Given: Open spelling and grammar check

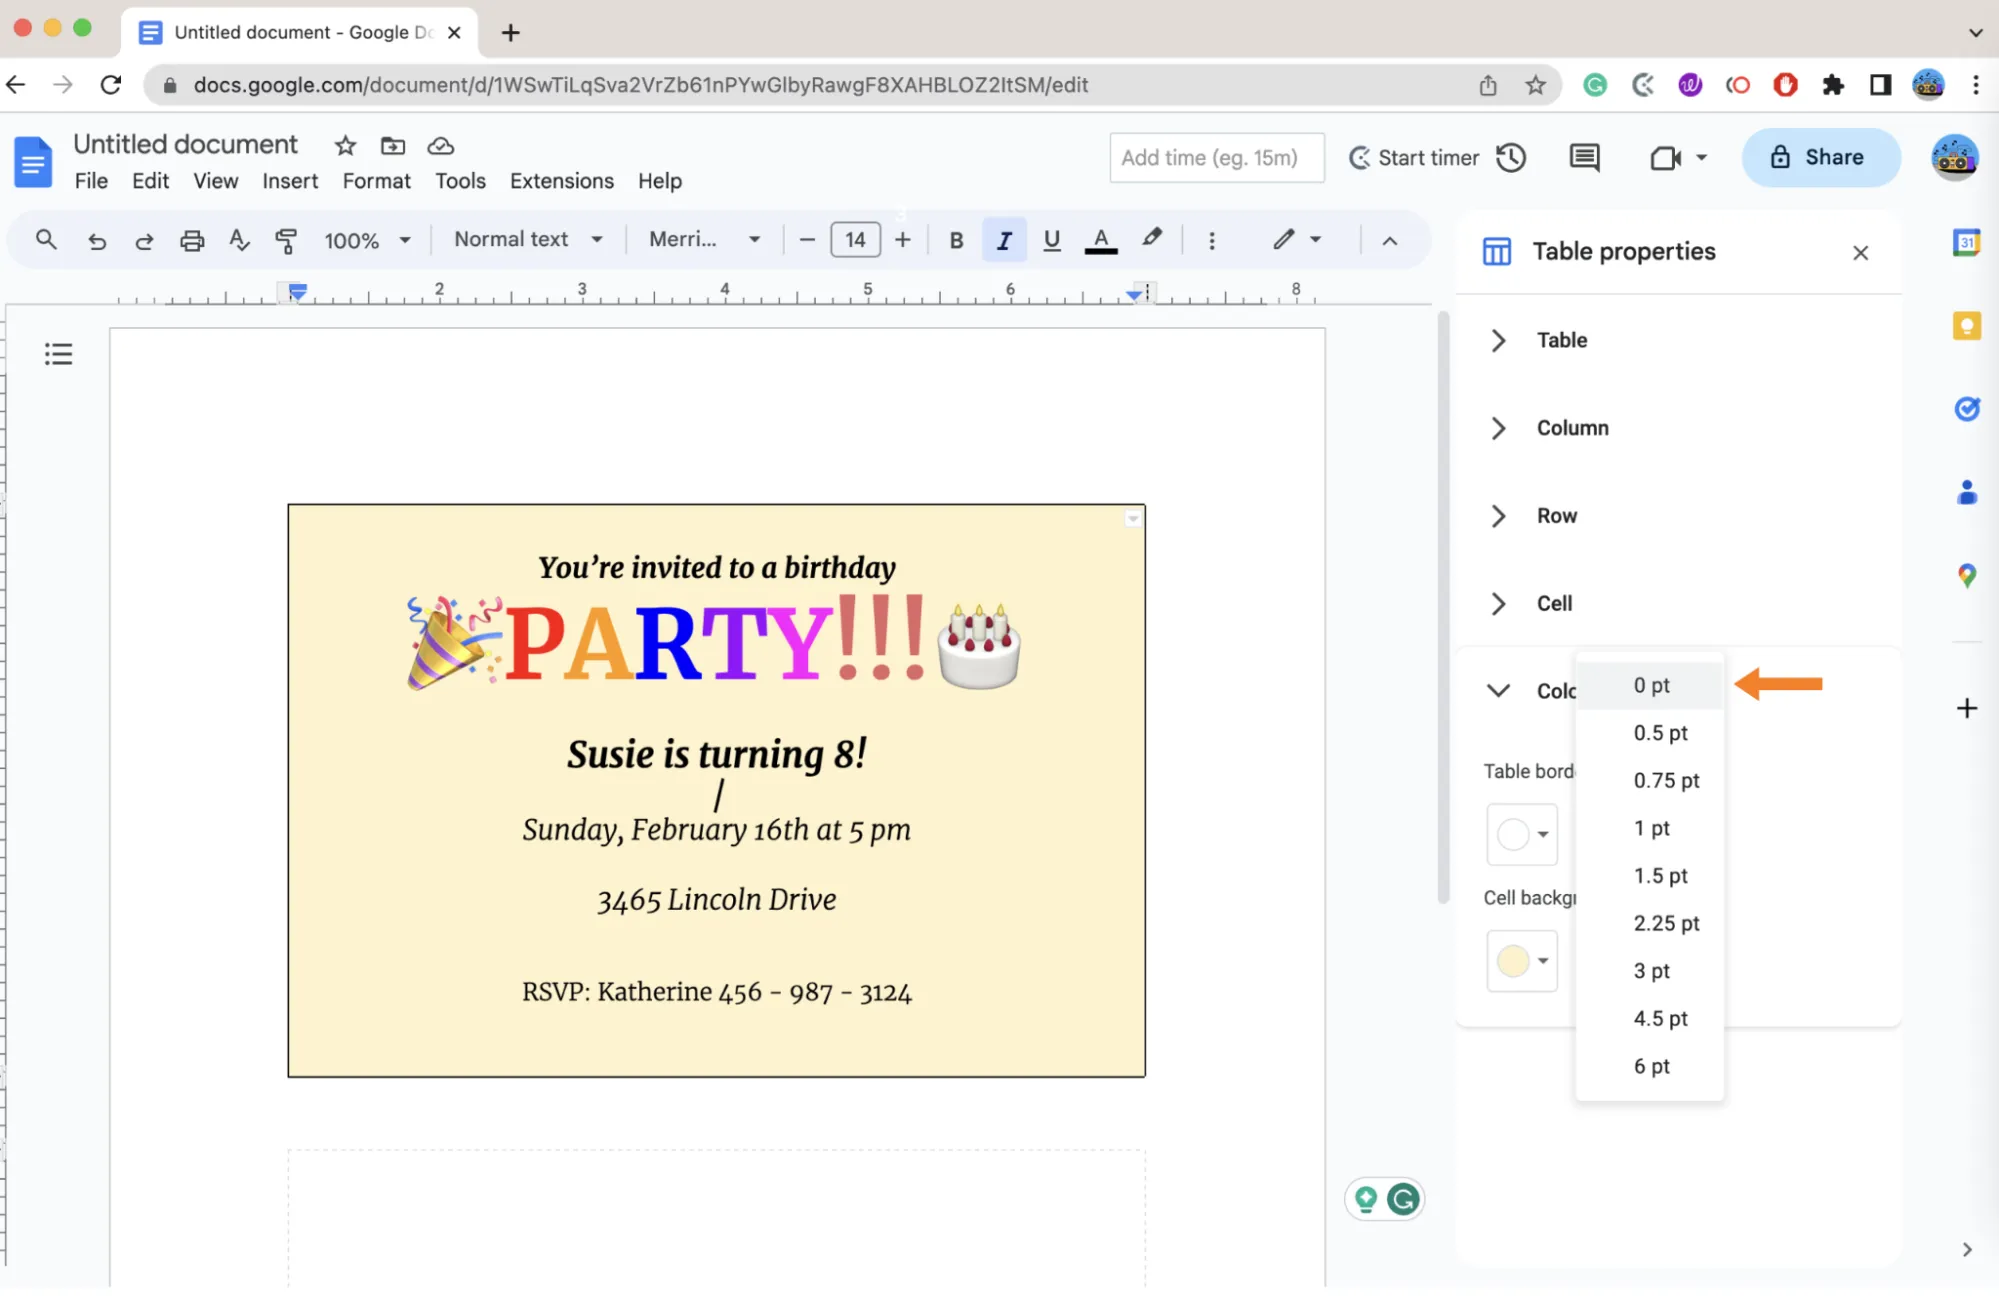Looking at the screenshot, I should pyautogui.click(x=239, y=241).
